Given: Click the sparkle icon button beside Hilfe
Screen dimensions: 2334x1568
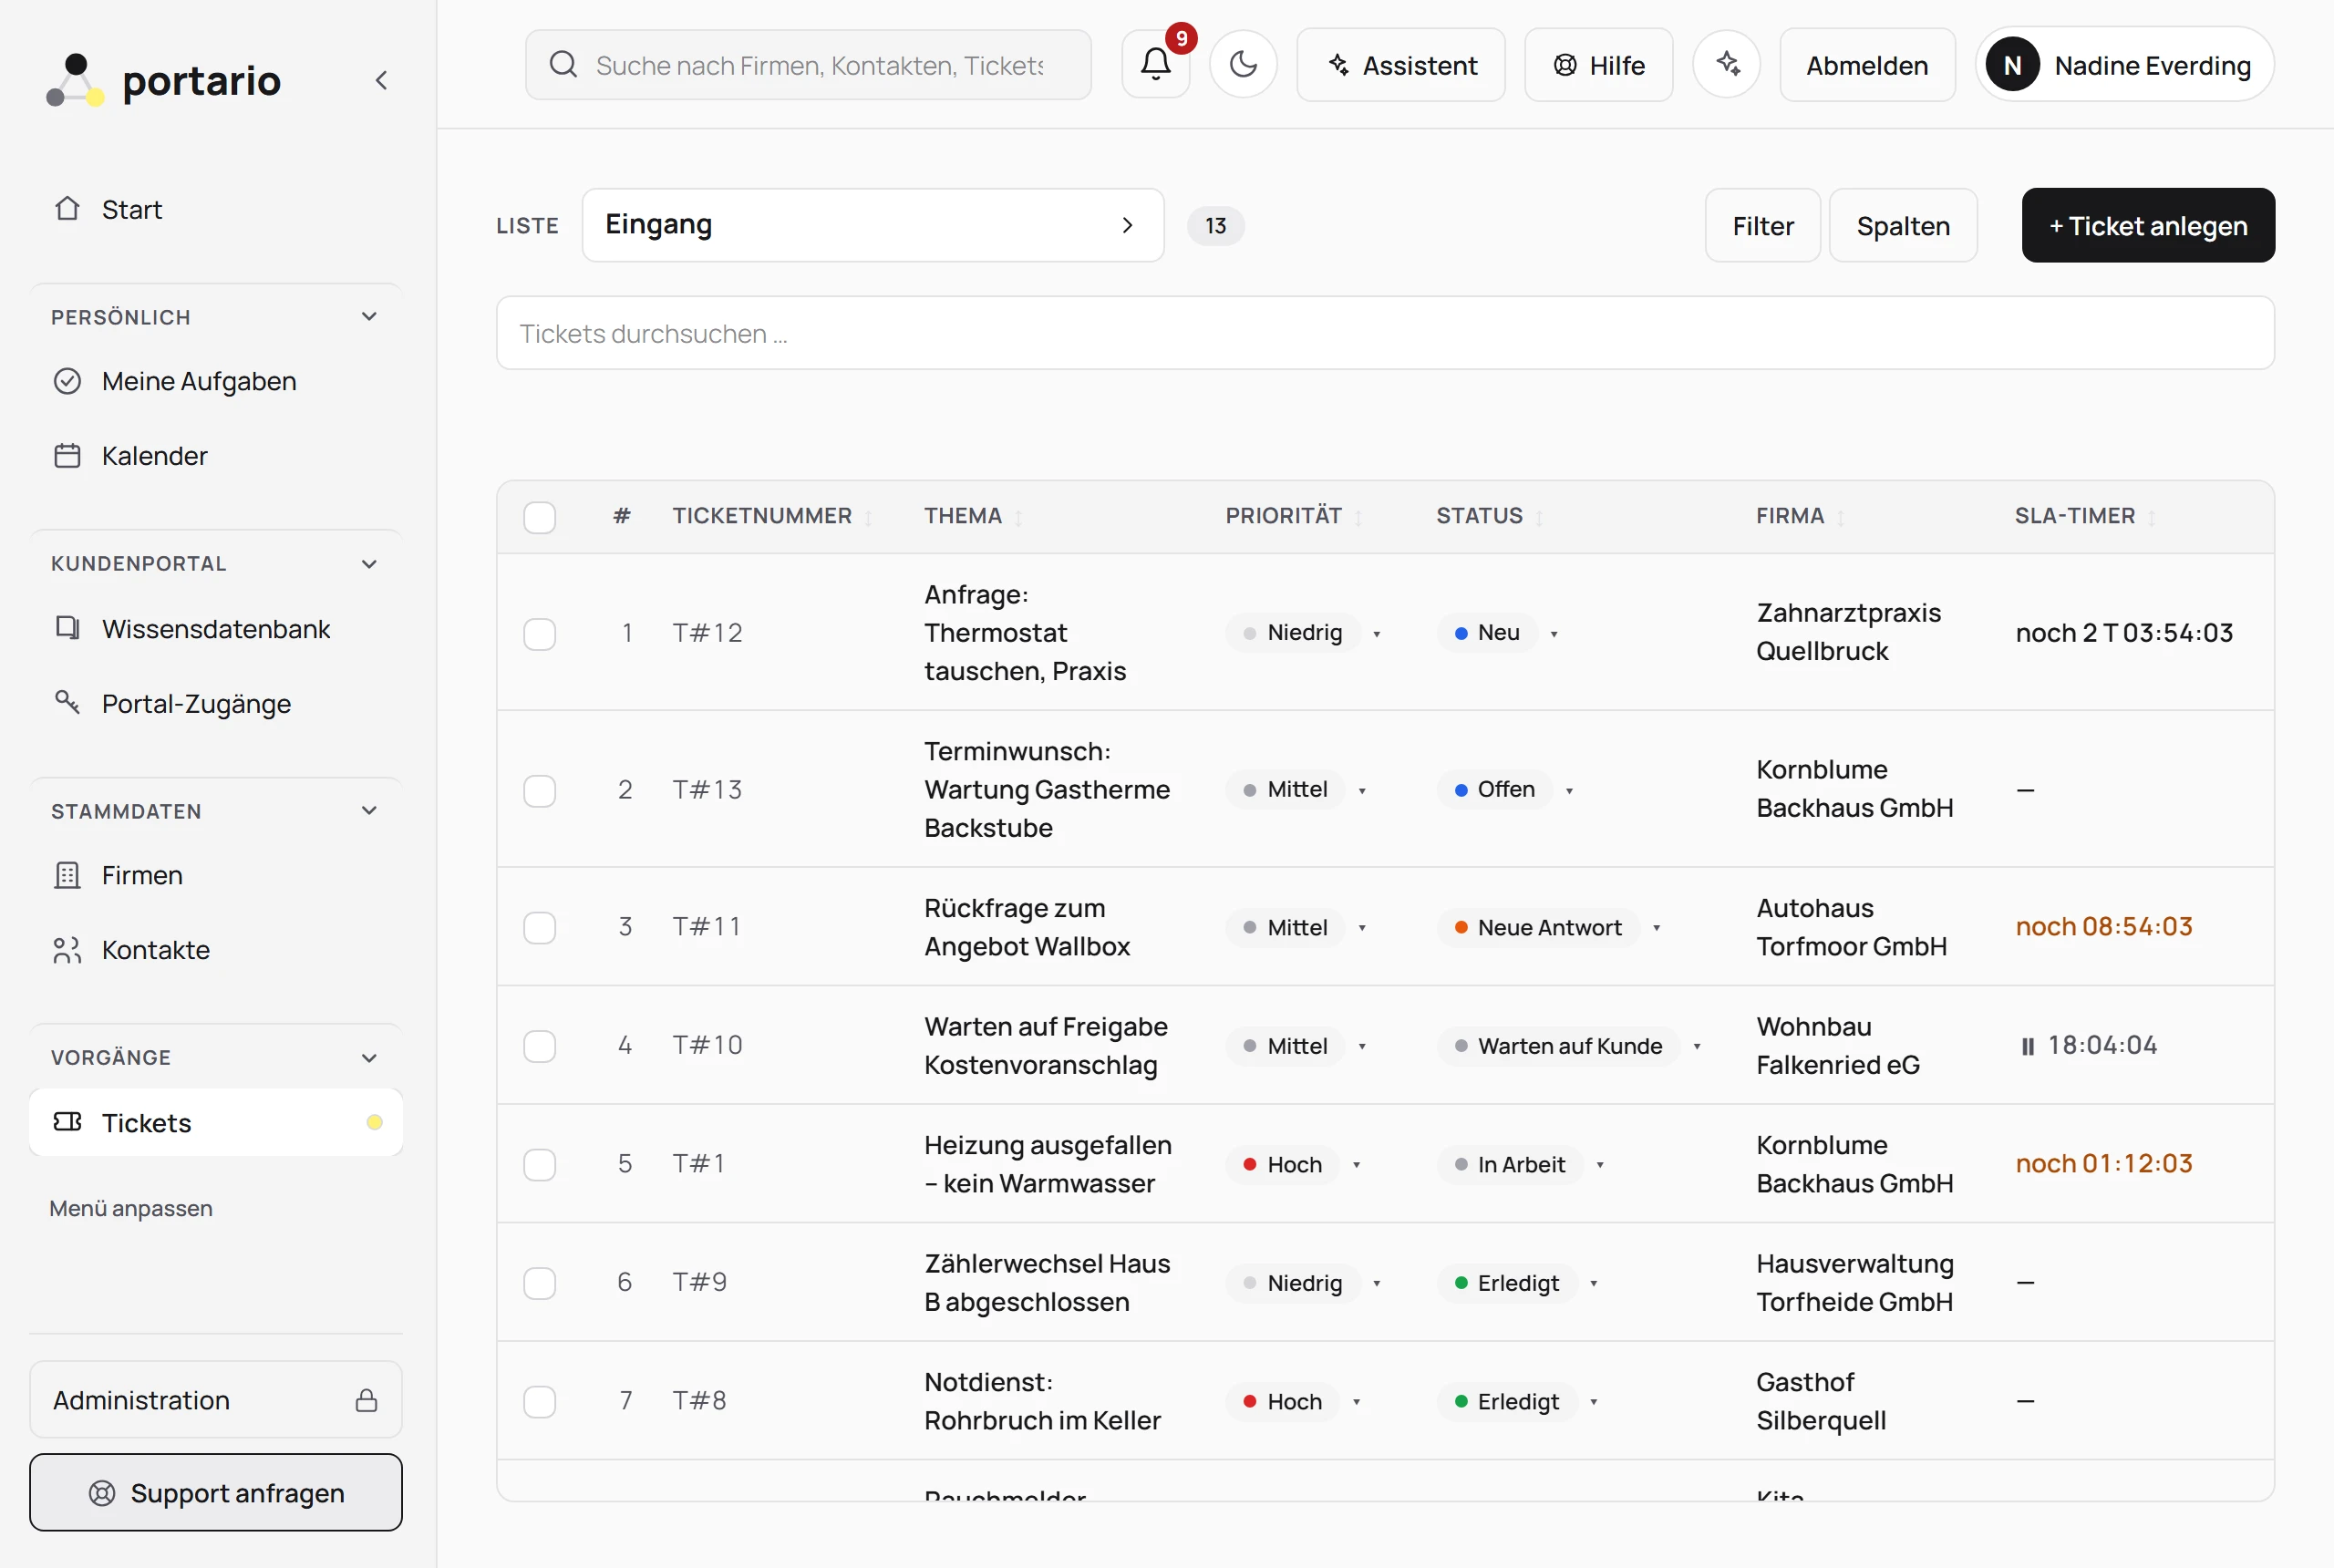Looking at the screenshot, I should 1727,65.
